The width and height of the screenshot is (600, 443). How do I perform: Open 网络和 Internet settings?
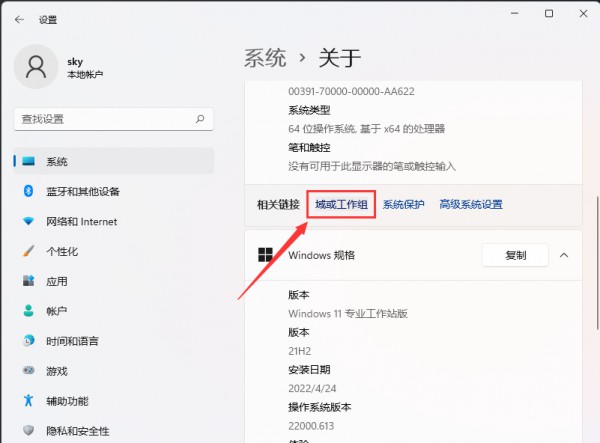pyautogui.click(x=113, y=221)
